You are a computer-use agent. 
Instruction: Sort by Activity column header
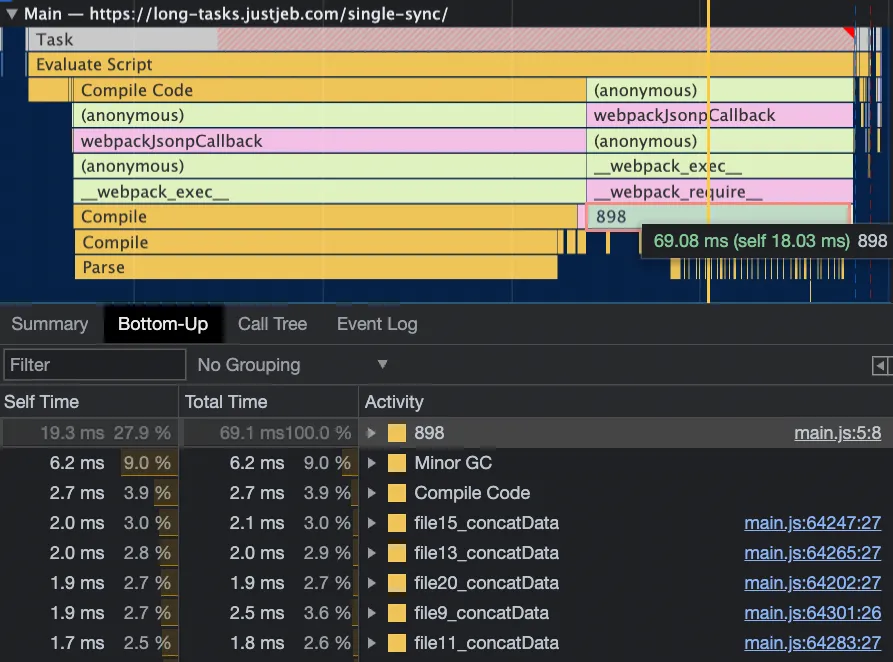[x=626, y=402]
